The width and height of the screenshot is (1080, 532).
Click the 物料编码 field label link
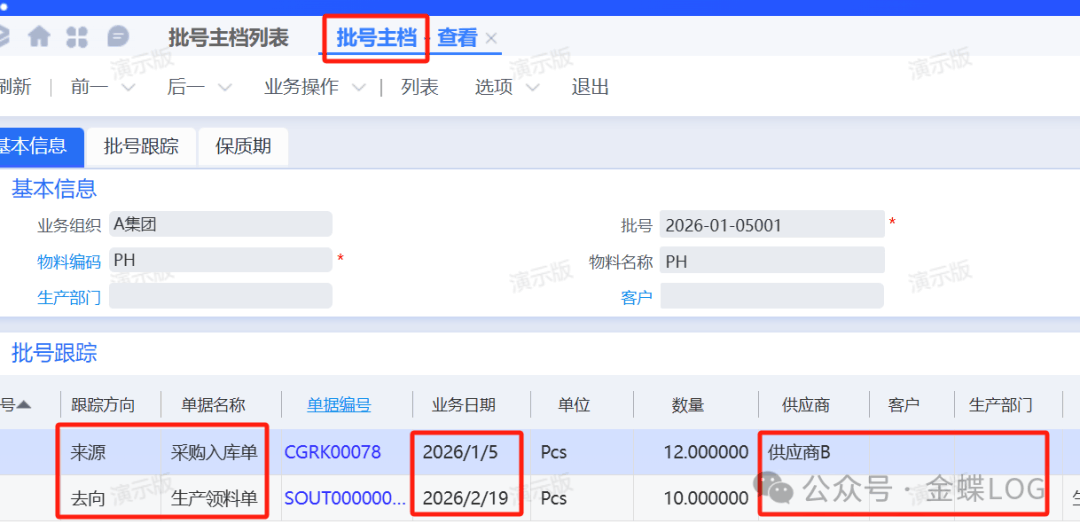pyautogui.click(x=69, y=262)
